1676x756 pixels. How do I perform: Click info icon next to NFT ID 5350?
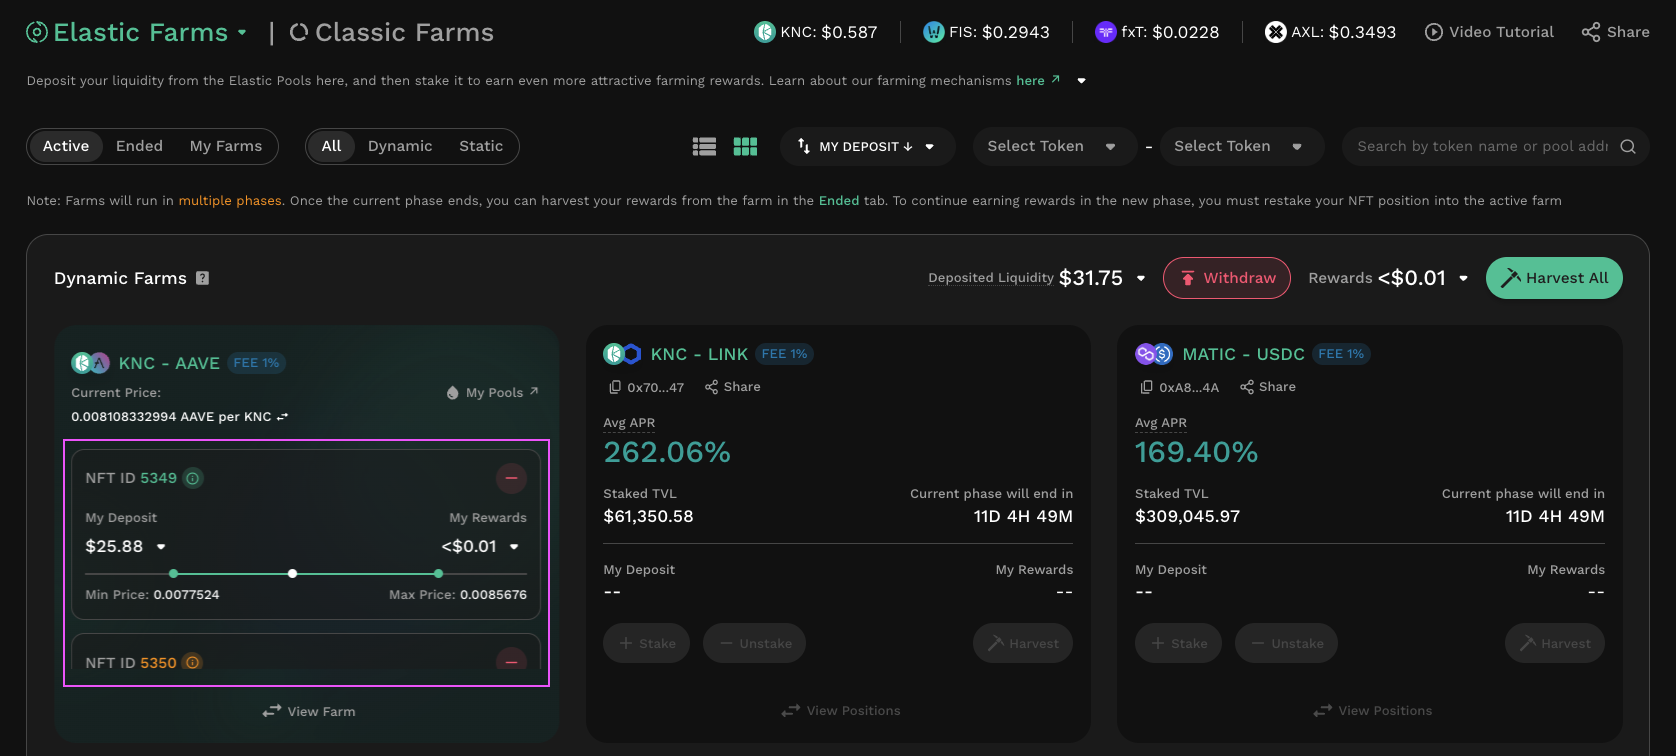coord(193,662)
